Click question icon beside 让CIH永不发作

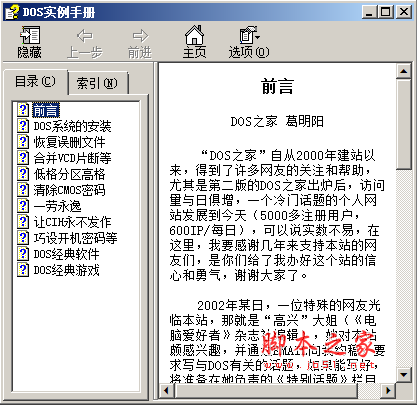[23, 221]
